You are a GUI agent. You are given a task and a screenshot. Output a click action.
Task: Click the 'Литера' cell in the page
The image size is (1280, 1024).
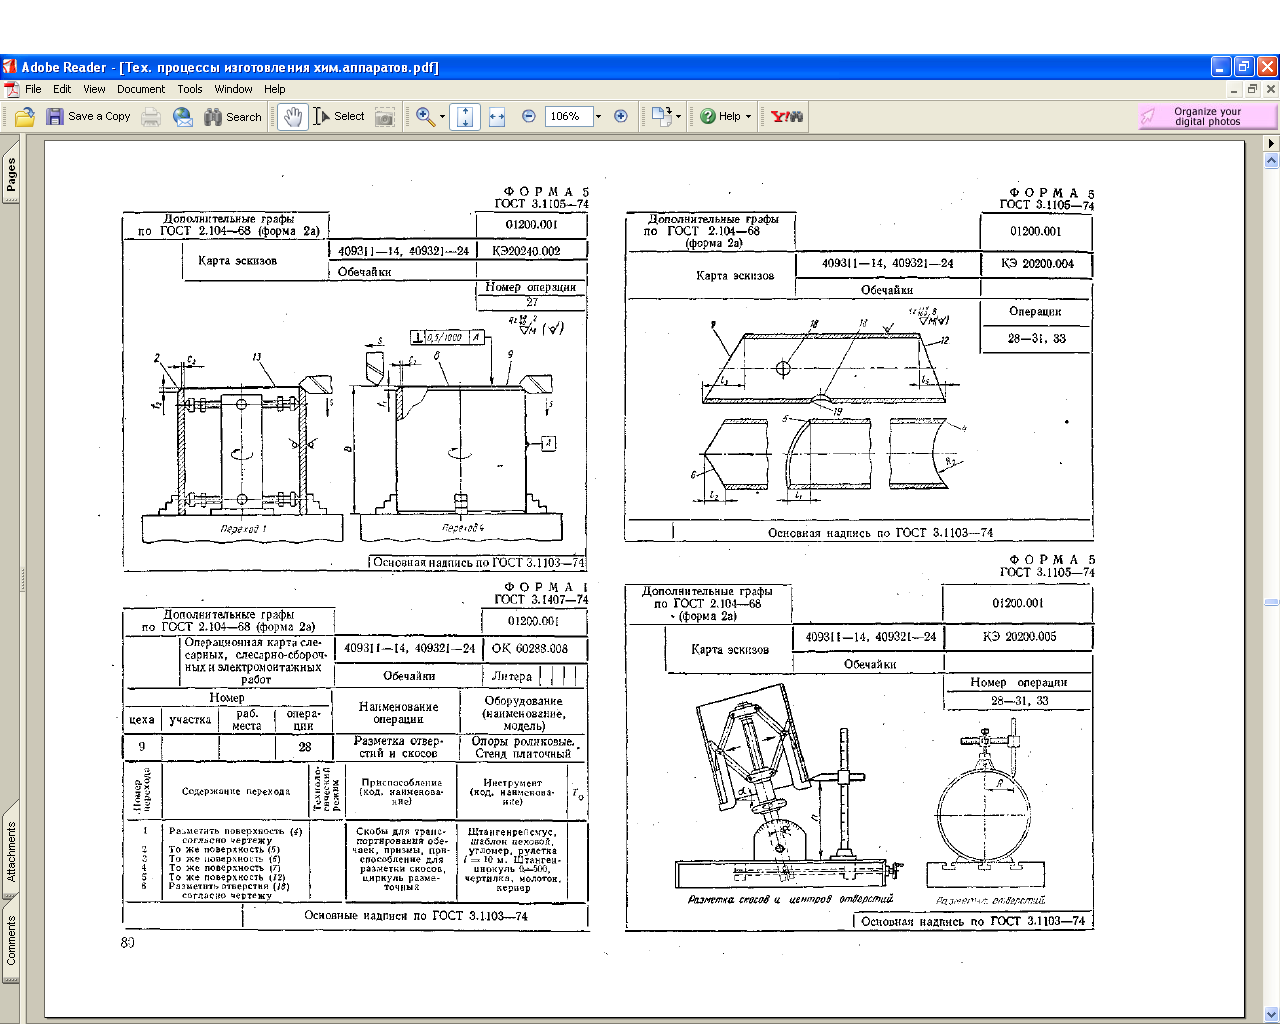(512, 676)
